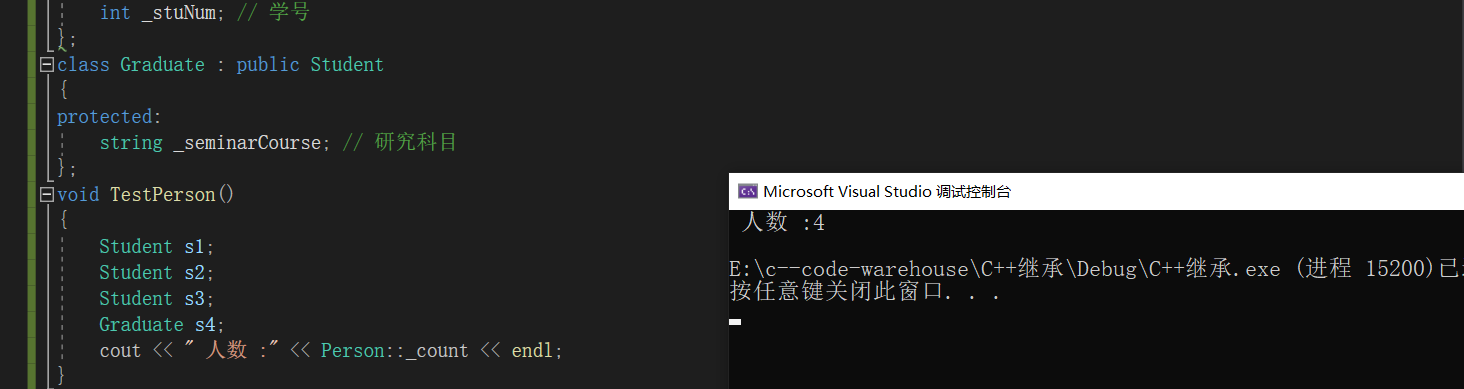Click the console exe path line

[x=1096, y=270]
